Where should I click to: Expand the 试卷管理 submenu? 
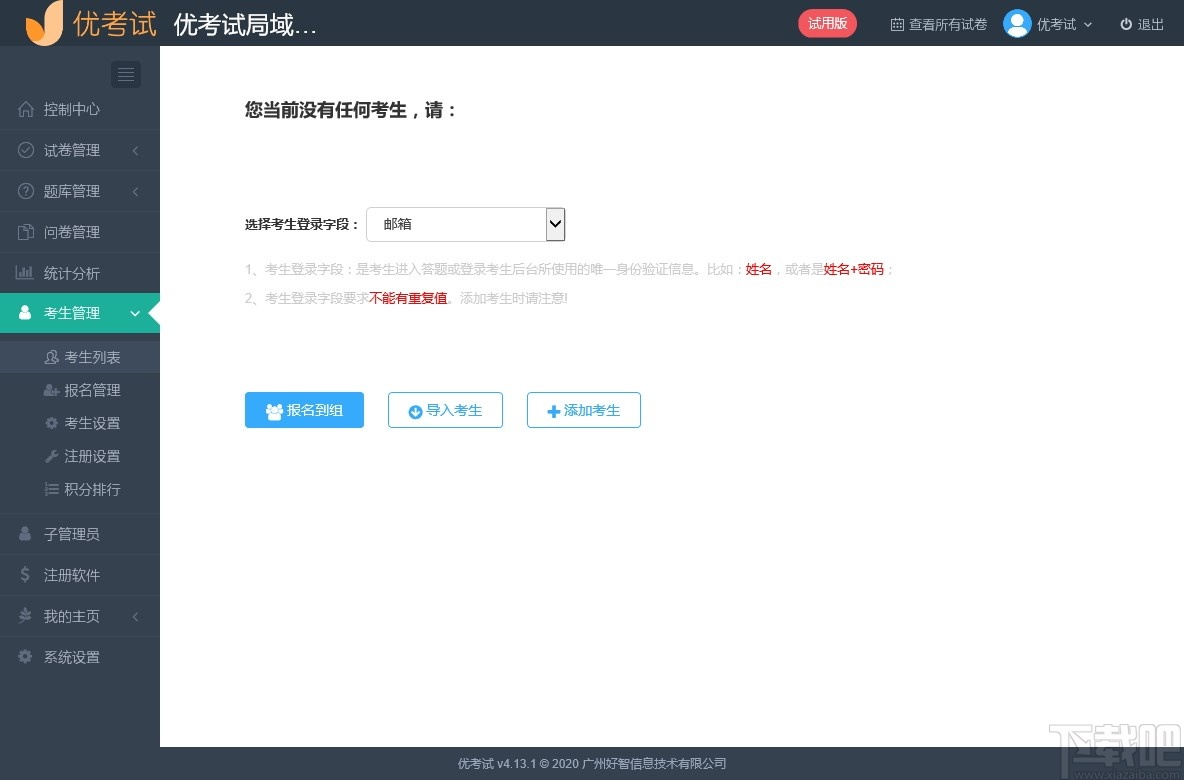[135, 150]
